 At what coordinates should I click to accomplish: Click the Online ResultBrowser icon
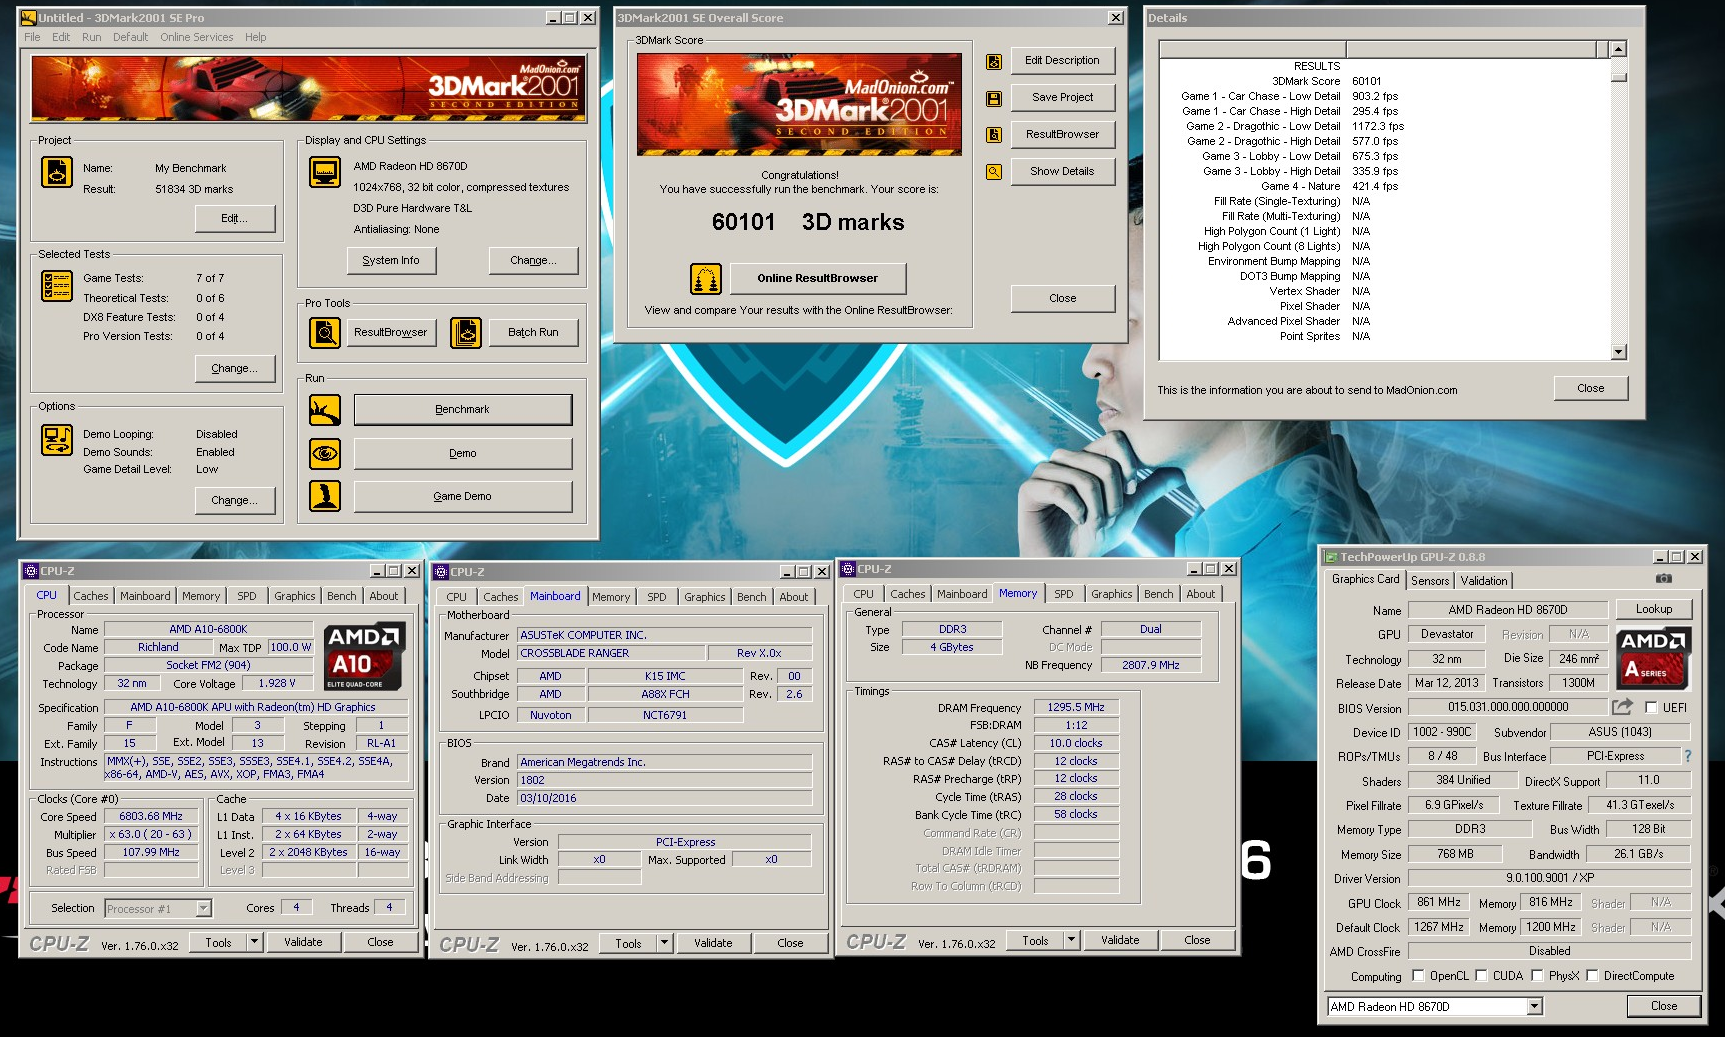click(706, 279)
